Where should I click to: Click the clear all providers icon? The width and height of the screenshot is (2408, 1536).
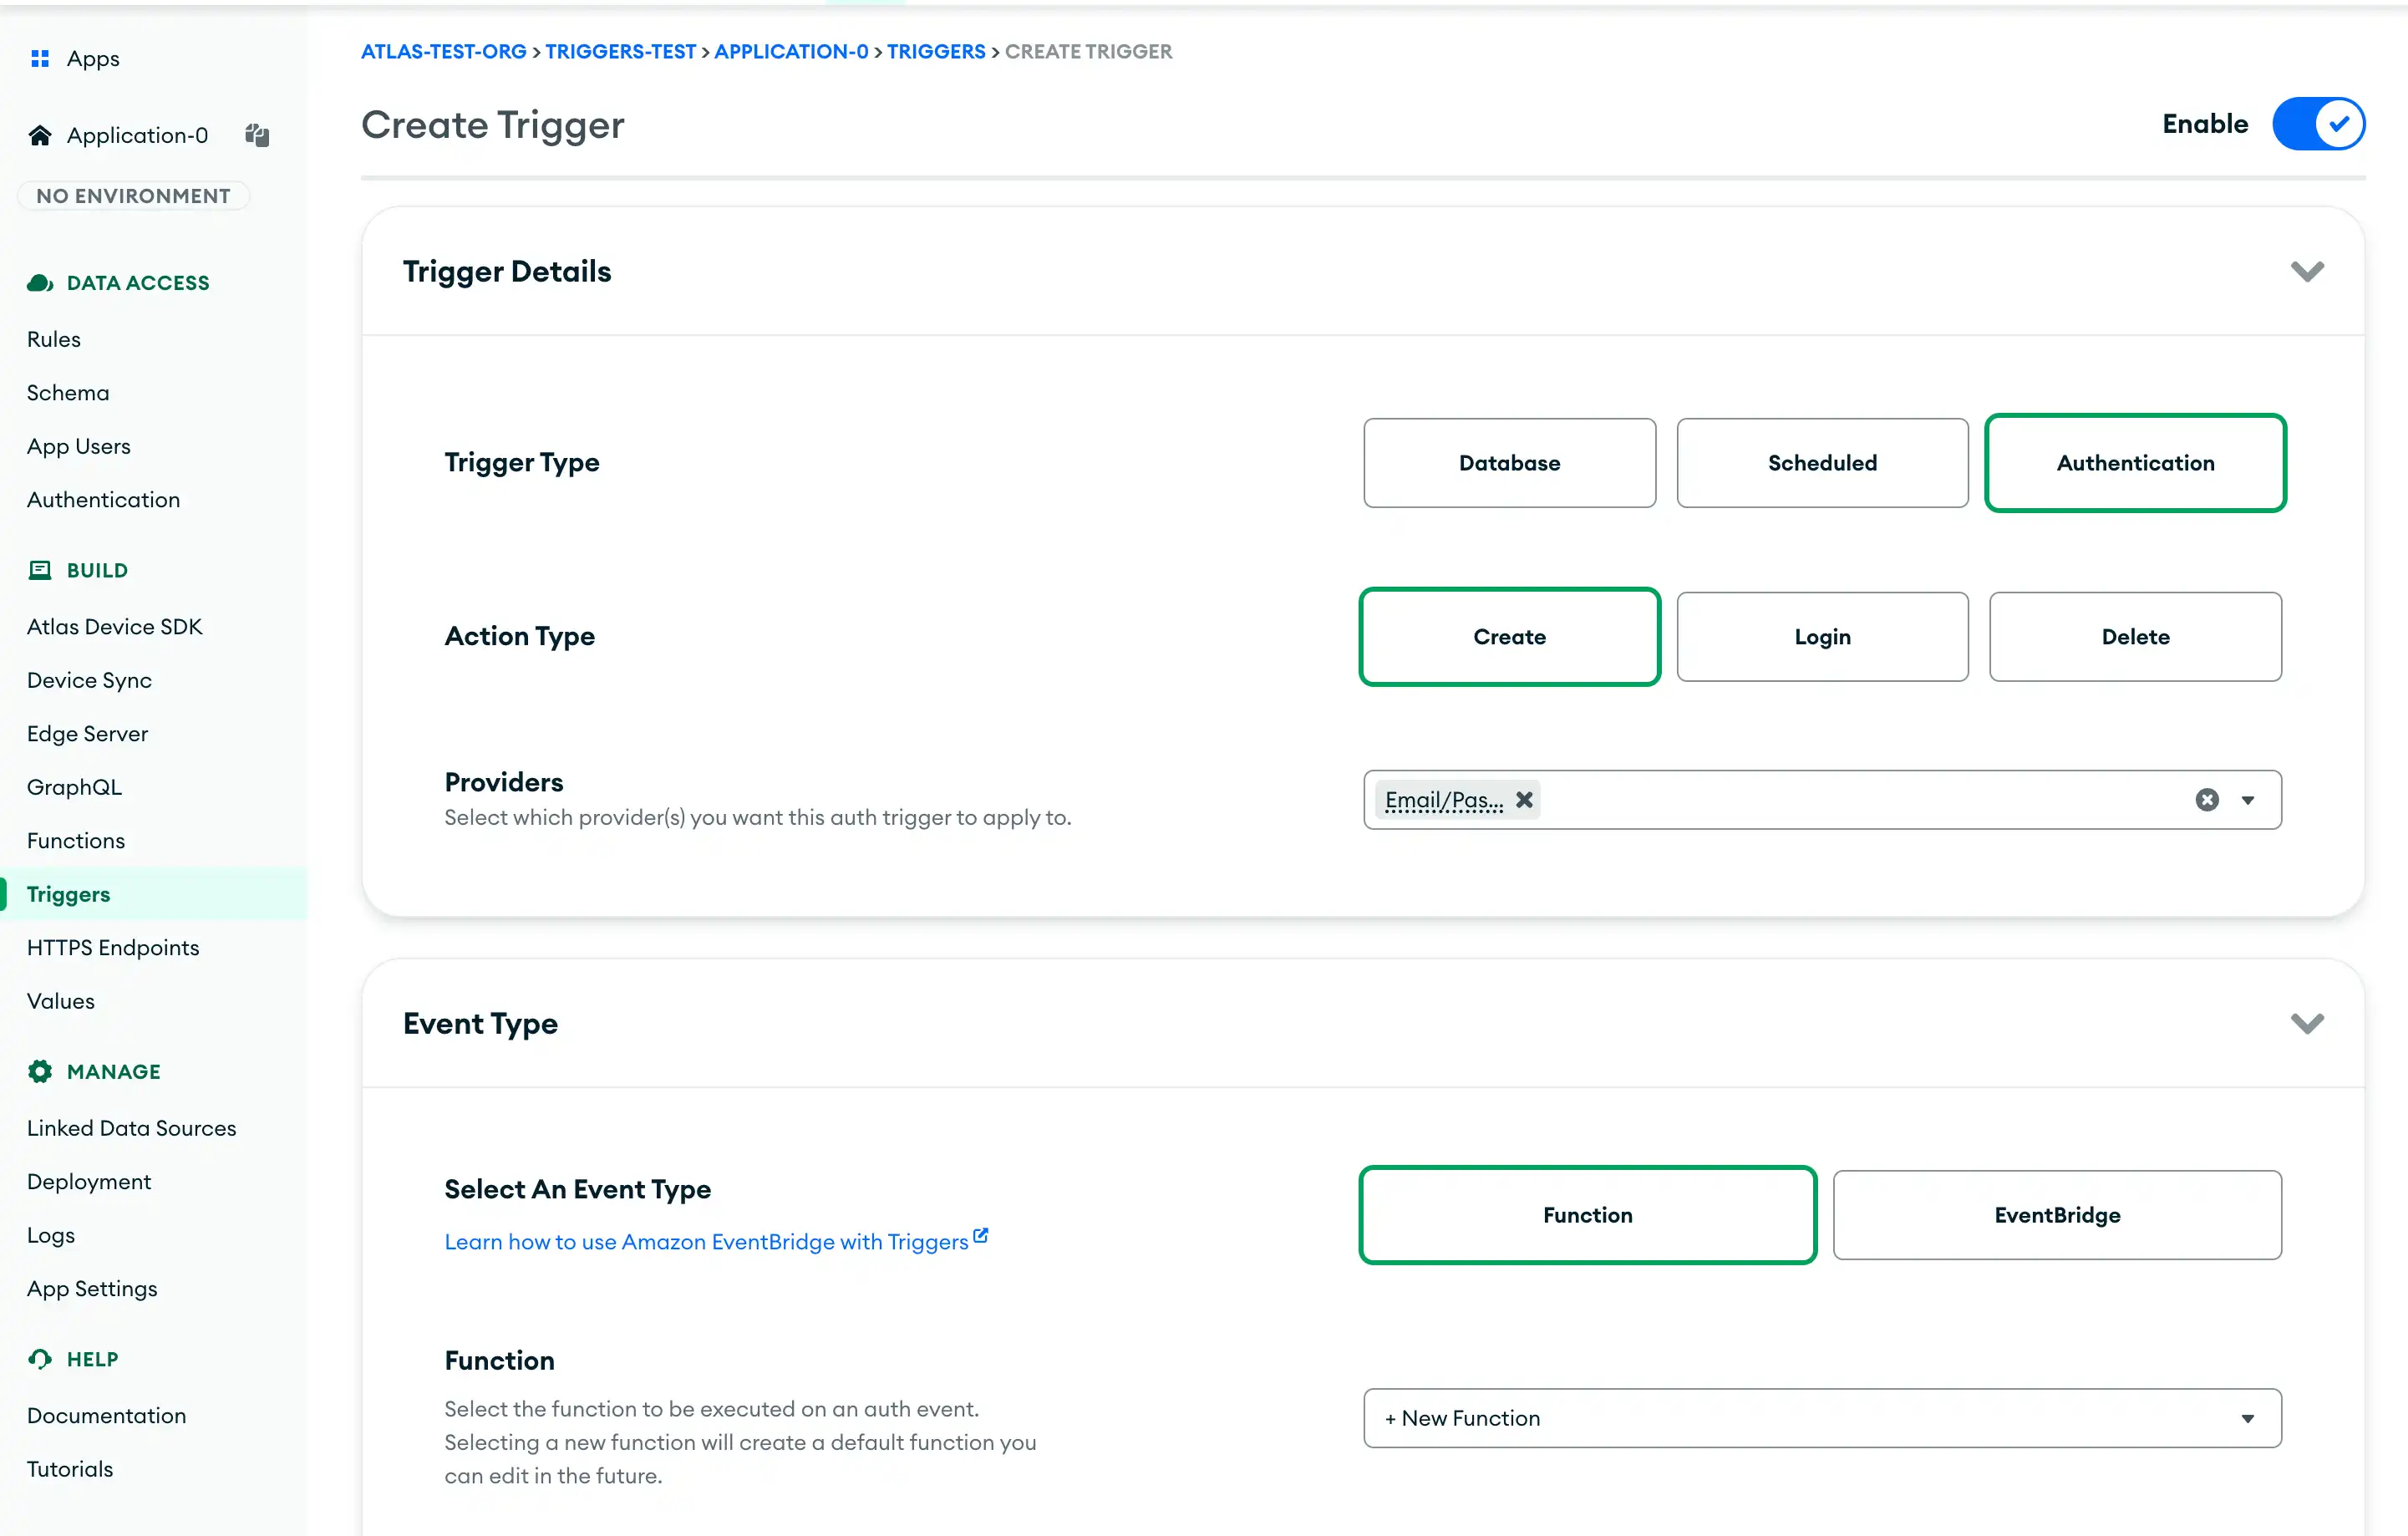[x=2208, y=799]
